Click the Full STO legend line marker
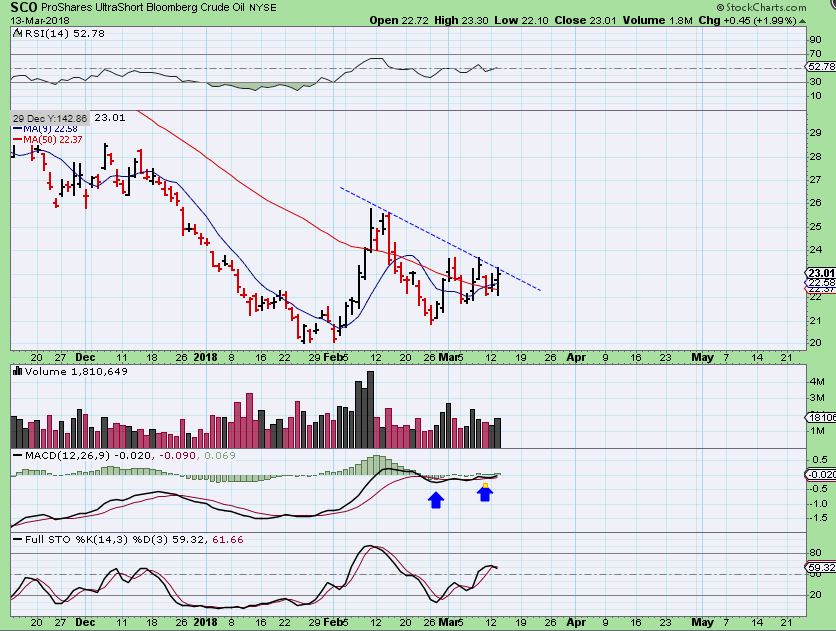This screenshot has width=836, height=631. click(x=18, y=540)
